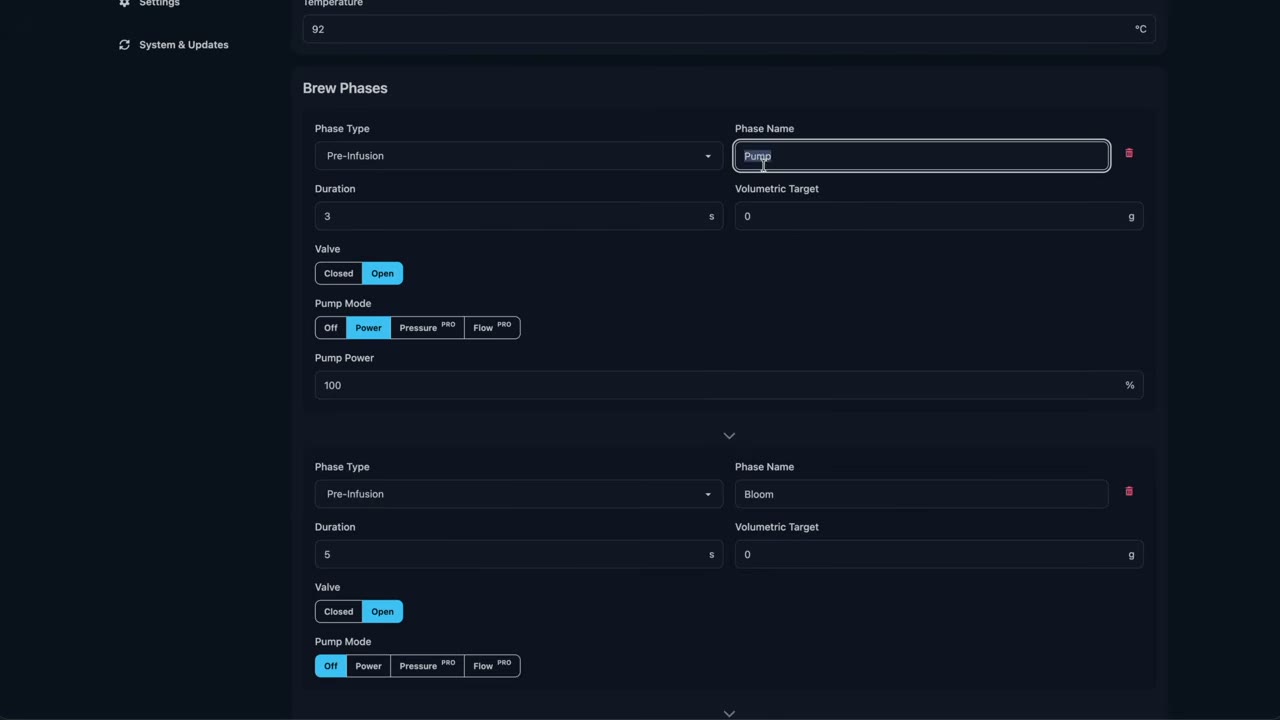Choose Flow PRO mode for Bloom phase
This screenshot has height=720, width=1280.
[x=492, y=666]
